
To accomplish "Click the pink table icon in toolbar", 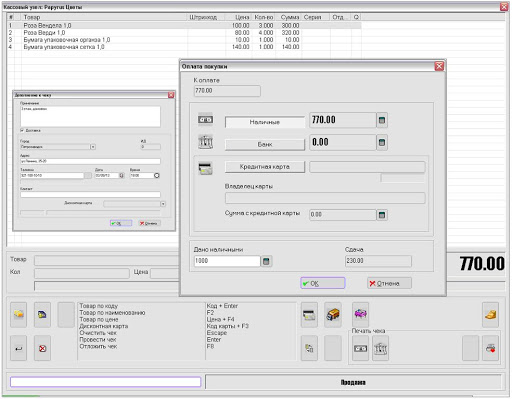I will 361,314.
